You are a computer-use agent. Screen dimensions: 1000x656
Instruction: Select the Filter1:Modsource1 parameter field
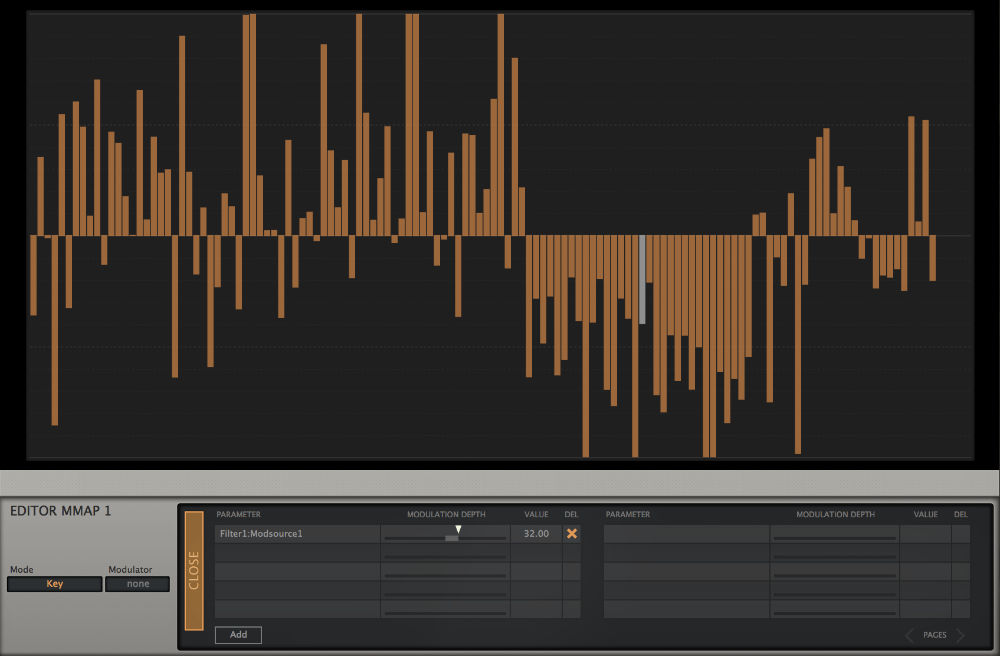click(297, 534)
